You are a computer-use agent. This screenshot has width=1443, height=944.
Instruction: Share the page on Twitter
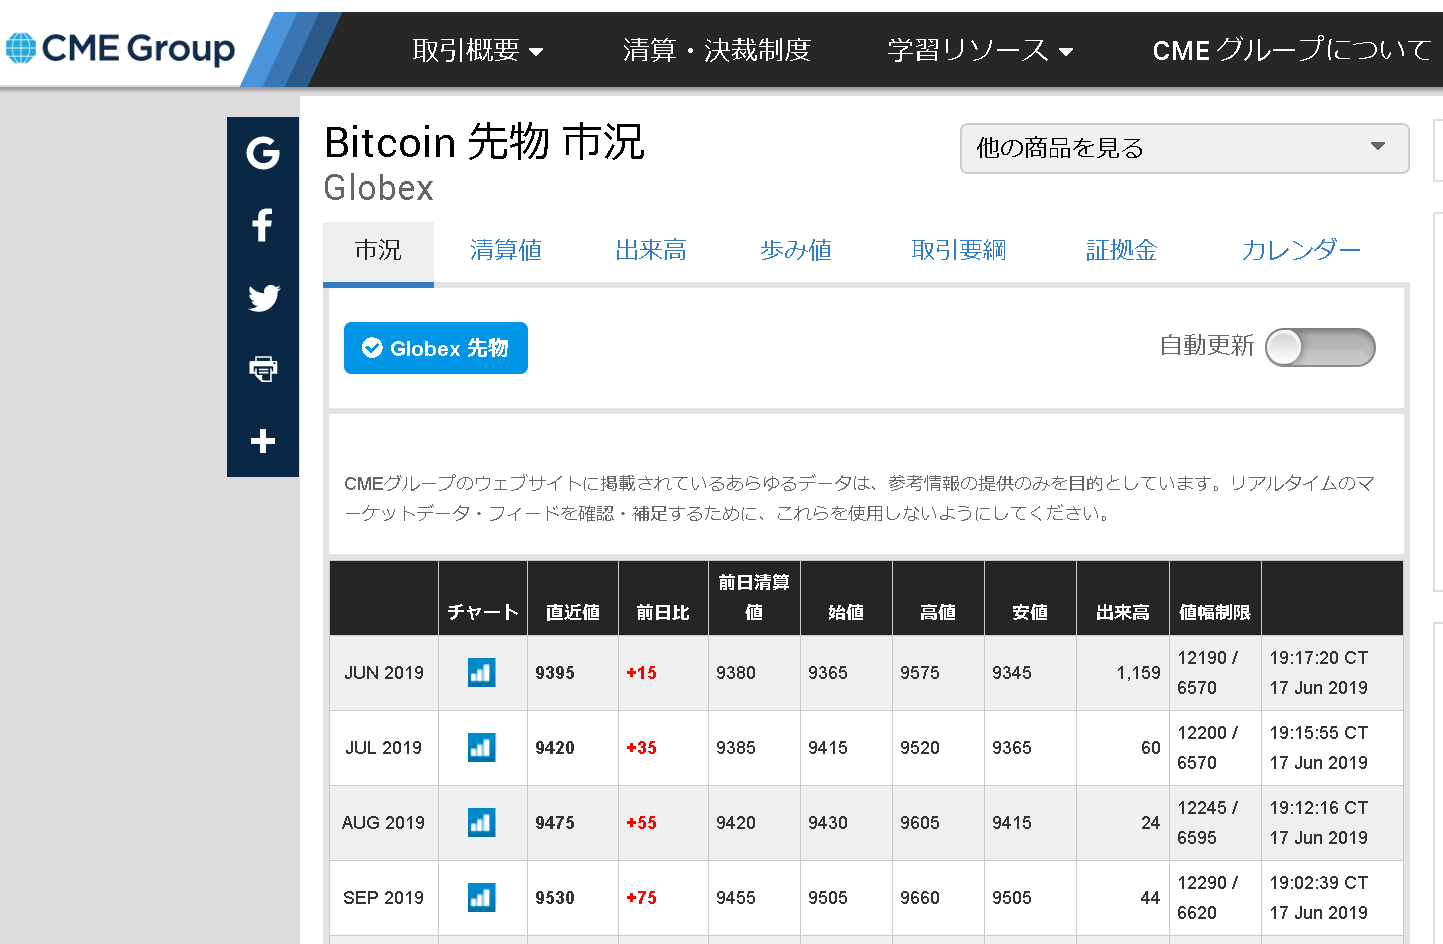coord(262,297)
